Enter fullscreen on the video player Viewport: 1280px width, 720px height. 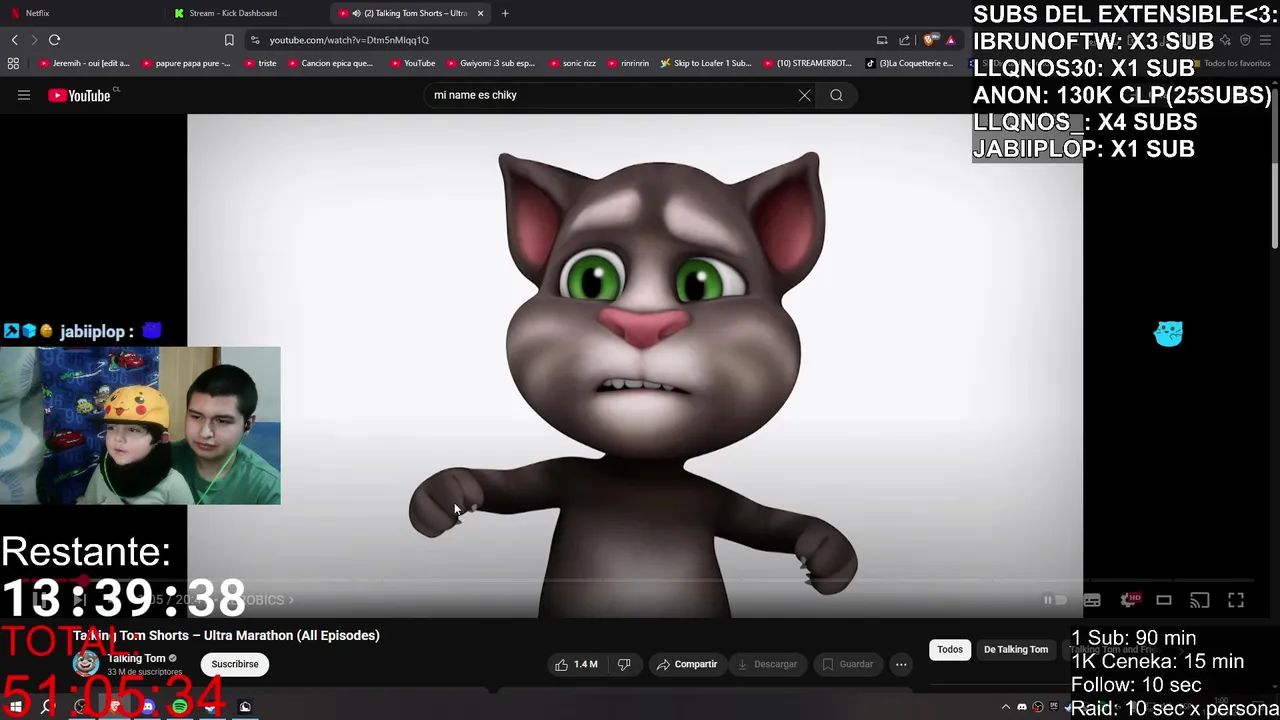[x=1236, y=600]
